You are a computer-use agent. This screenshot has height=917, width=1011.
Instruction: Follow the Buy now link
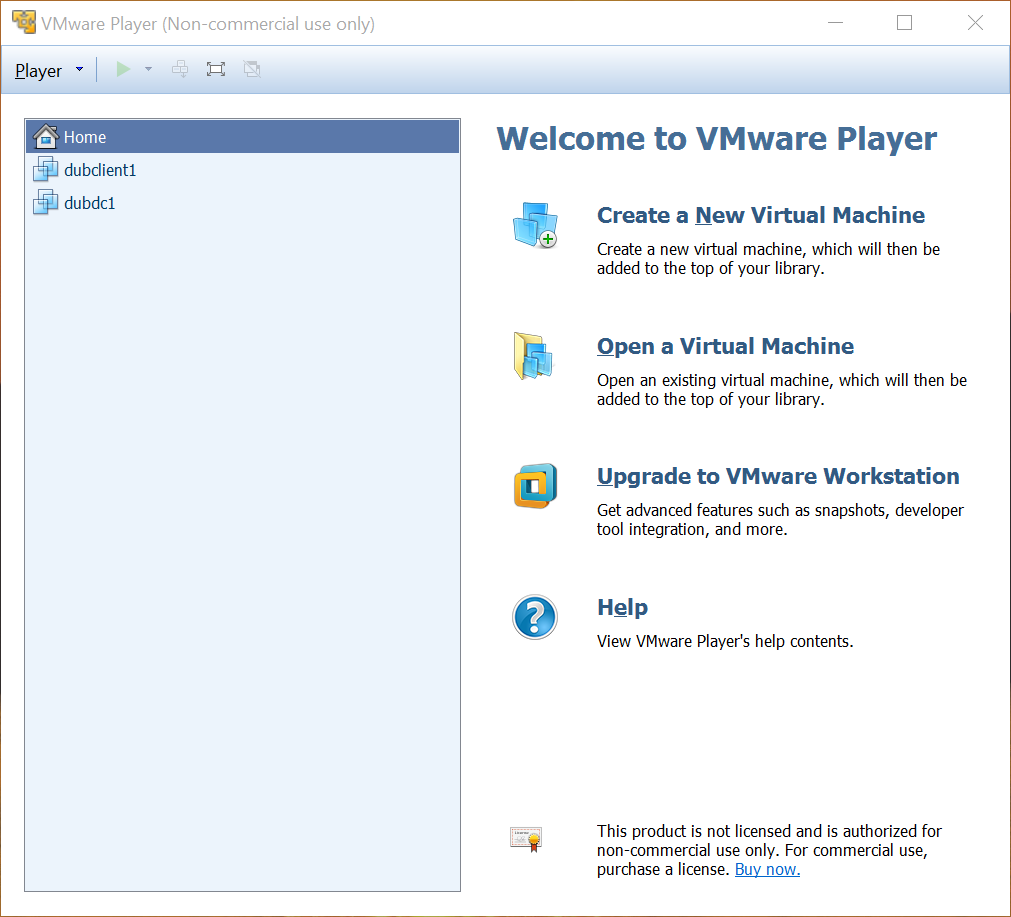pos(767,869)
